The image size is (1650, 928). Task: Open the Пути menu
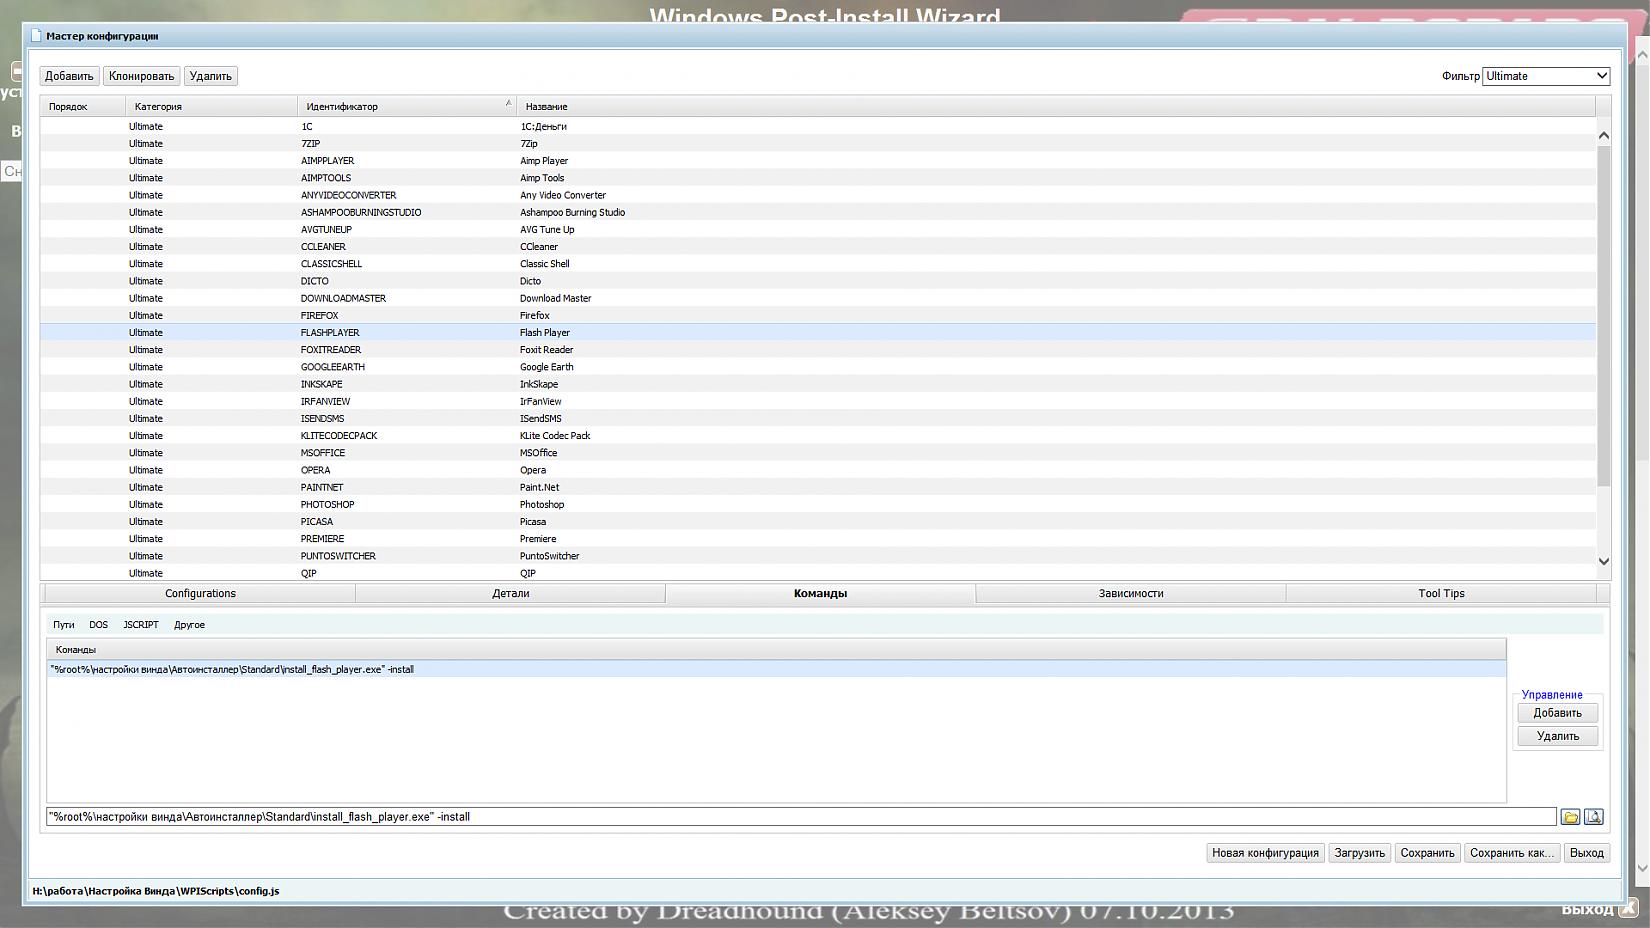tap(64, 625)
